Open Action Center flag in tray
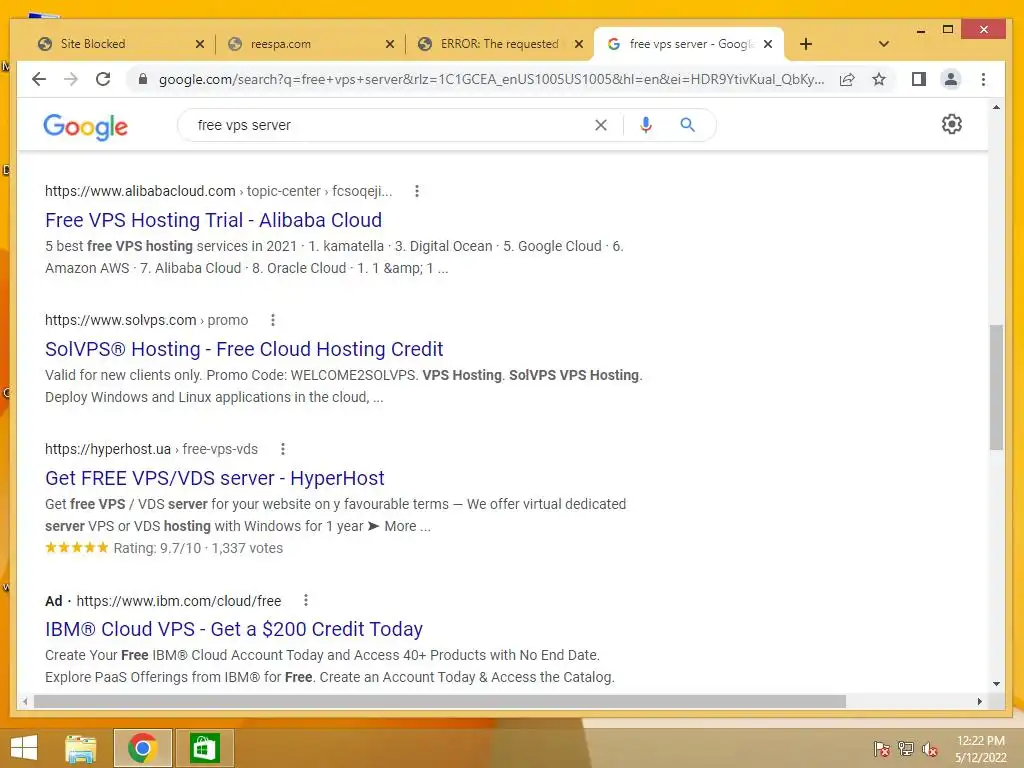This screenshot has height=768, width=1024. [x=882, y=749]
